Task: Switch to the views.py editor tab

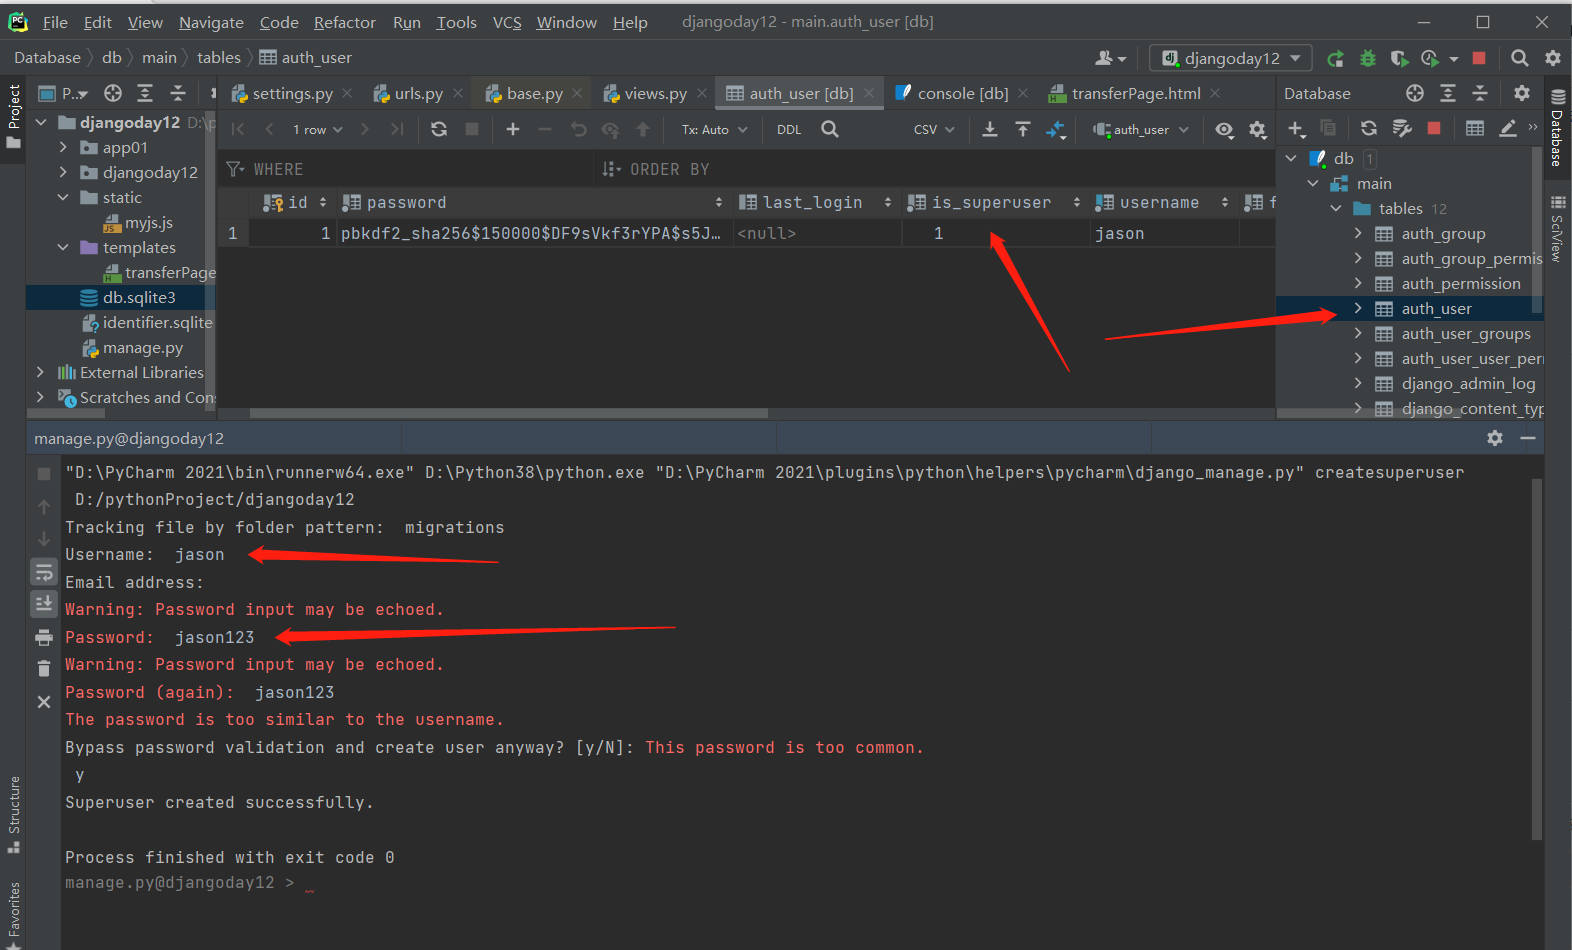Action: click(x=655, y=93)
